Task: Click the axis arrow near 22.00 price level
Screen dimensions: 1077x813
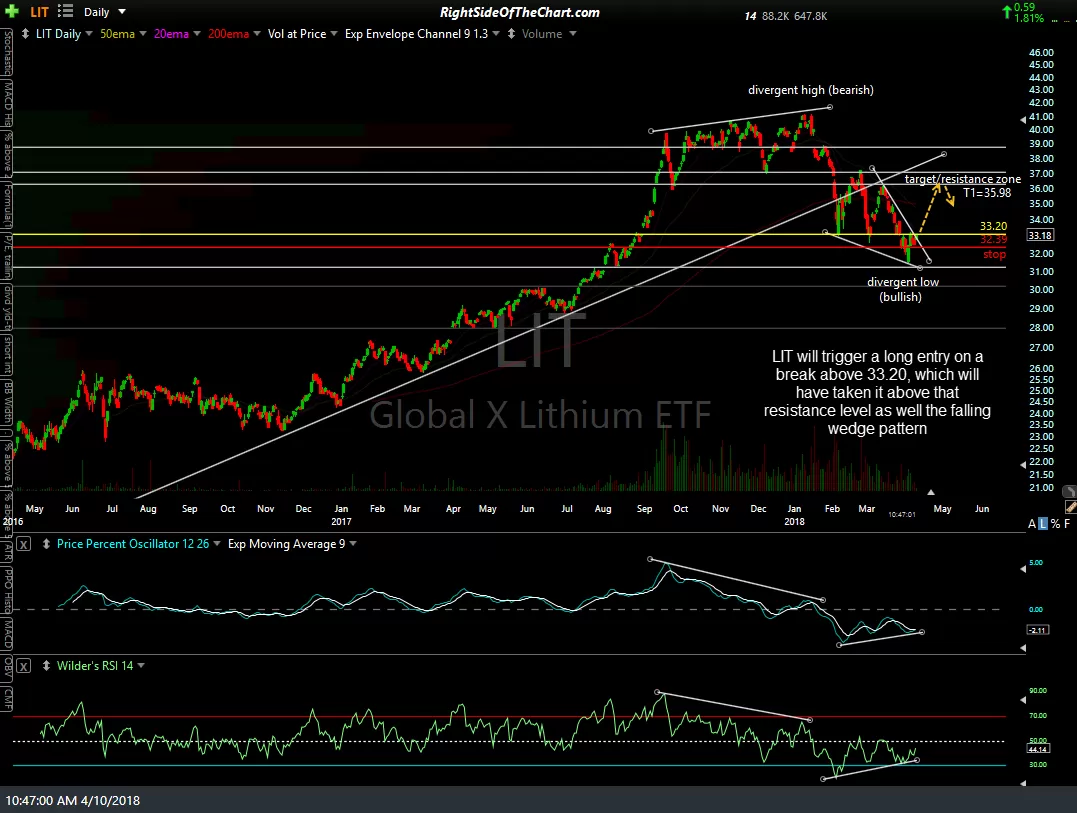Action: [1023, 464]
